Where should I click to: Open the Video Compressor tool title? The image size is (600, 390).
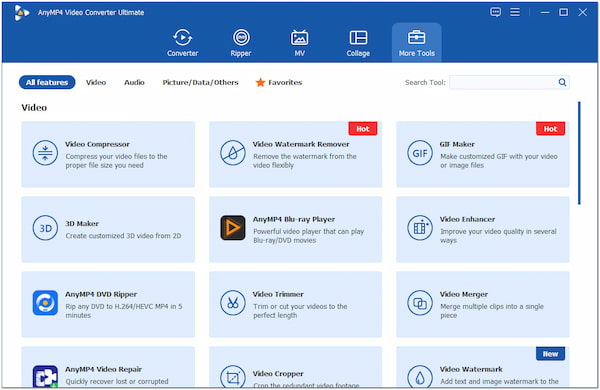click(97, 144)
